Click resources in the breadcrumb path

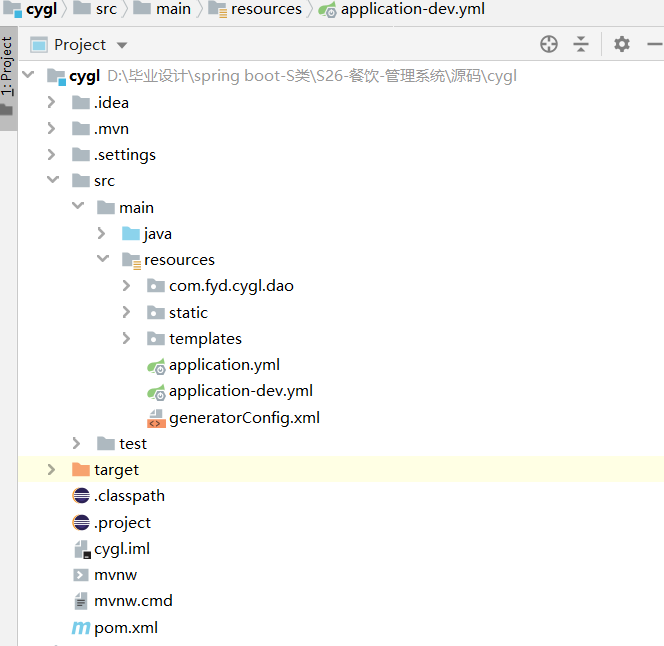coord(265,9)
